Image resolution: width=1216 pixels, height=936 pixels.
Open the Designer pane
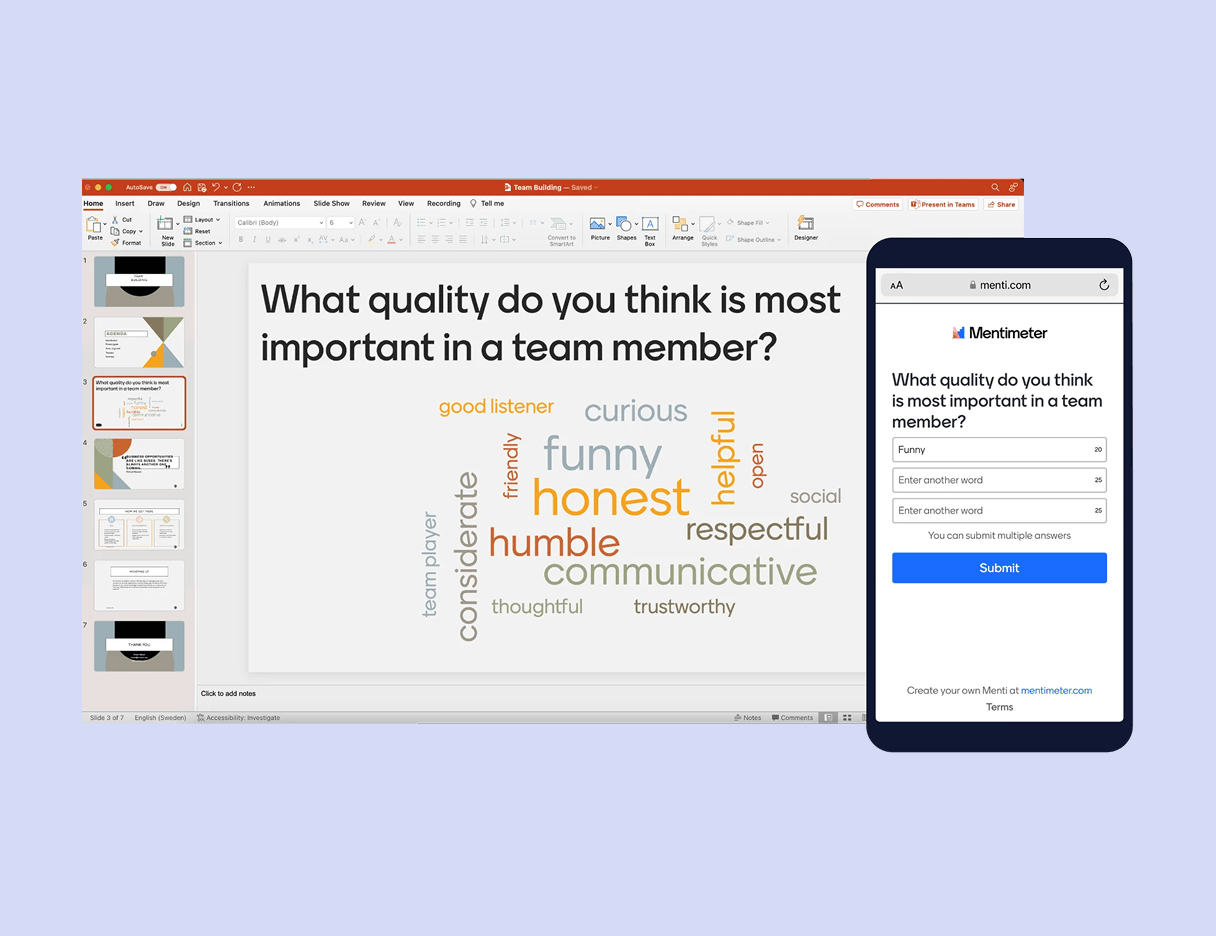click(806, 226)
